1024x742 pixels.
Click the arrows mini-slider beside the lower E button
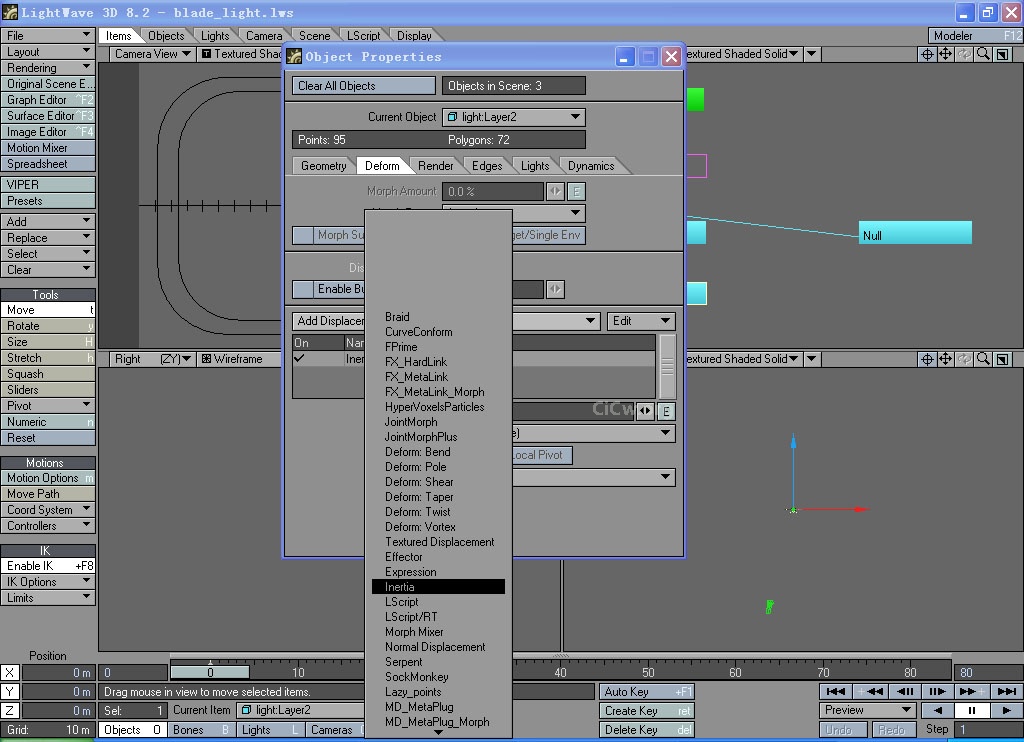coord(645,411)
